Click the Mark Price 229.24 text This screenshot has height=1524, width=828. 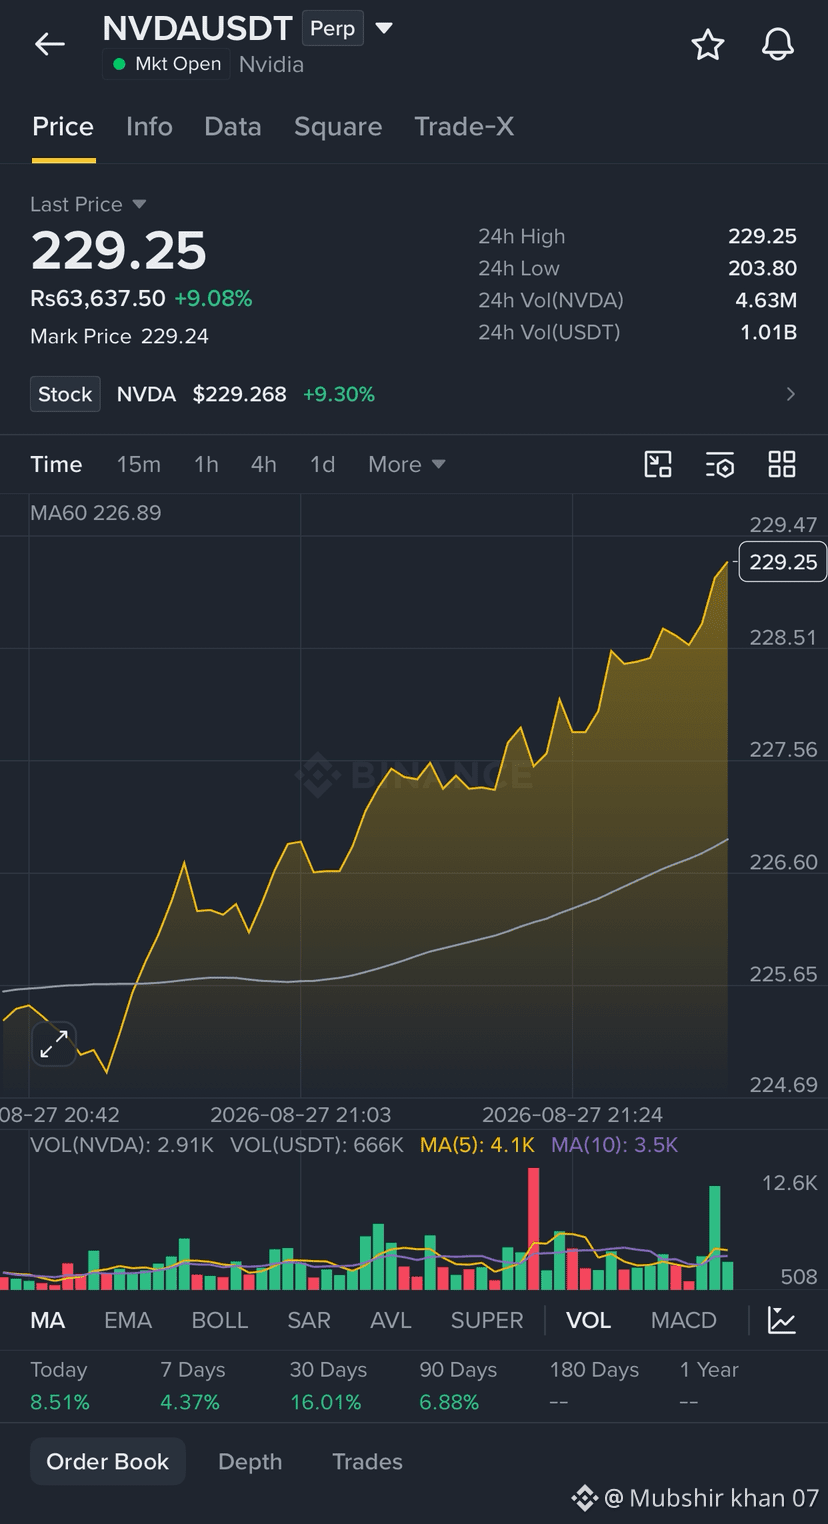point(119,336)
